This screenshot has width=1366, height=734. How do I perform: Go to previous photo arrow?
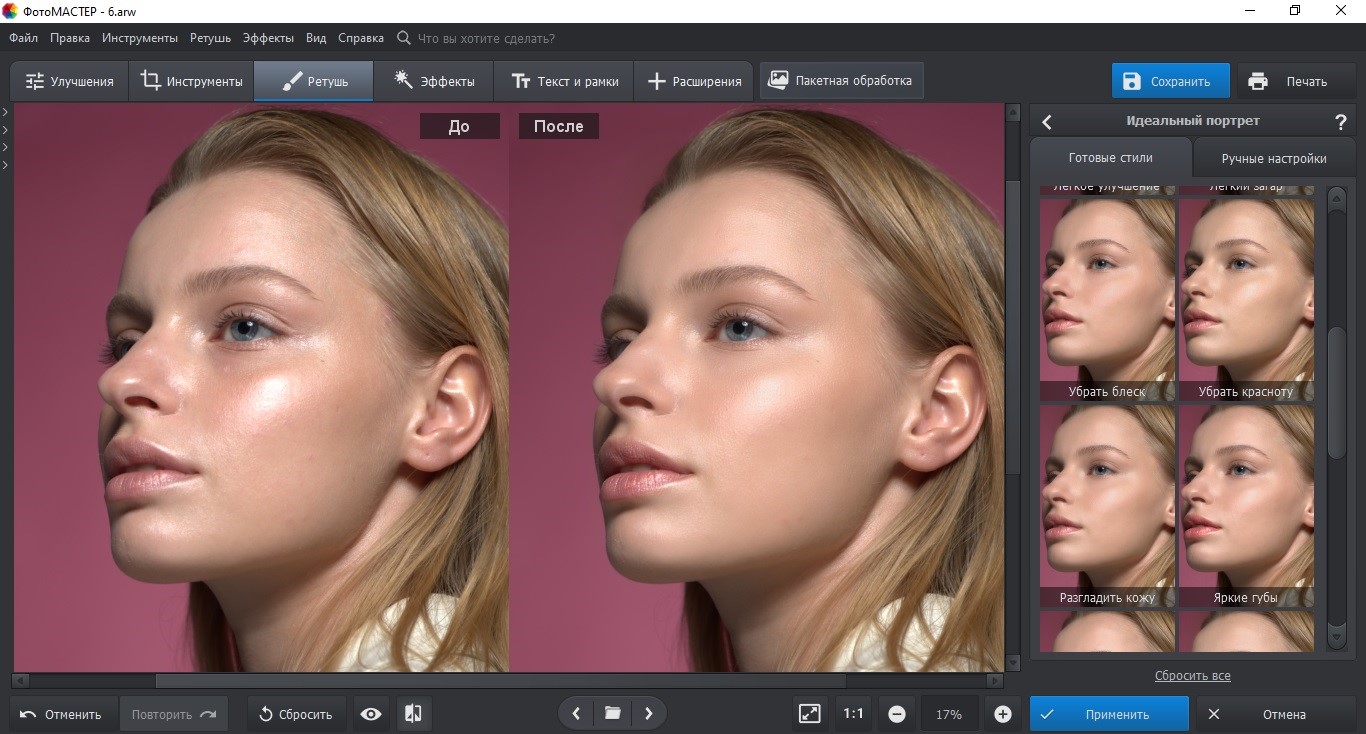576,714
